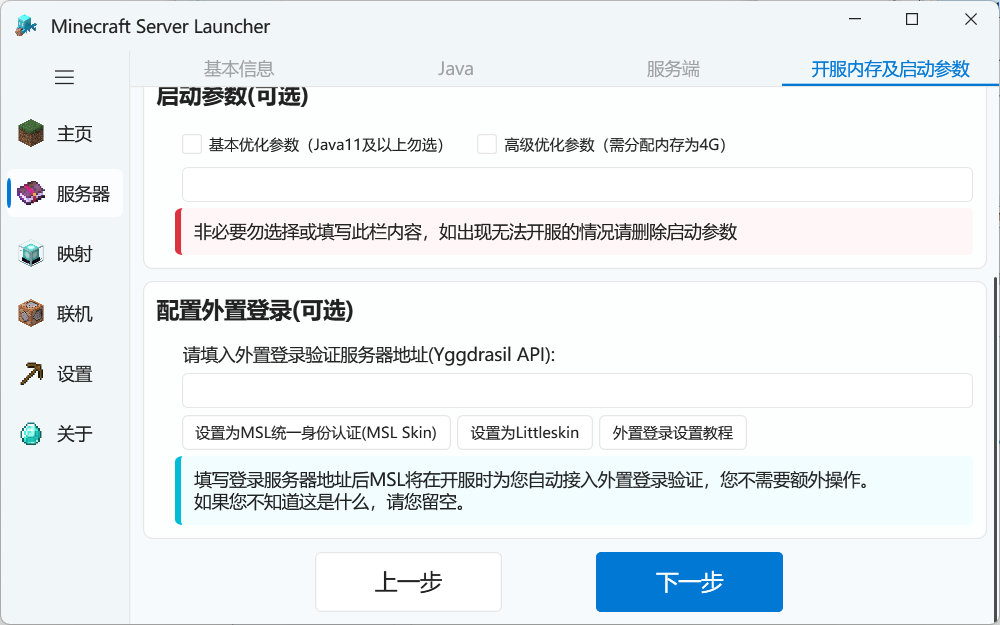Select the 开服内存及启动参数 tab
This screenshot has width=1000, height=625.
coord(890,69)
